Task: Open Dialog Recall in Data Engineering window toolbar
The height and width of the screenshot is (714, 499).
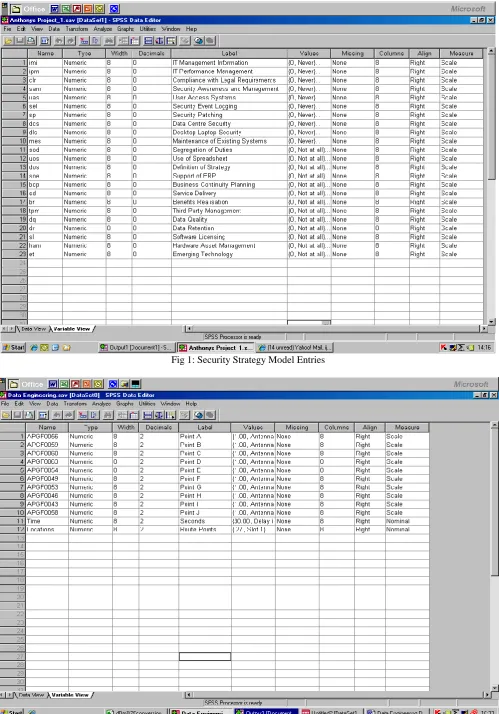Action: (x=43, y=415)
